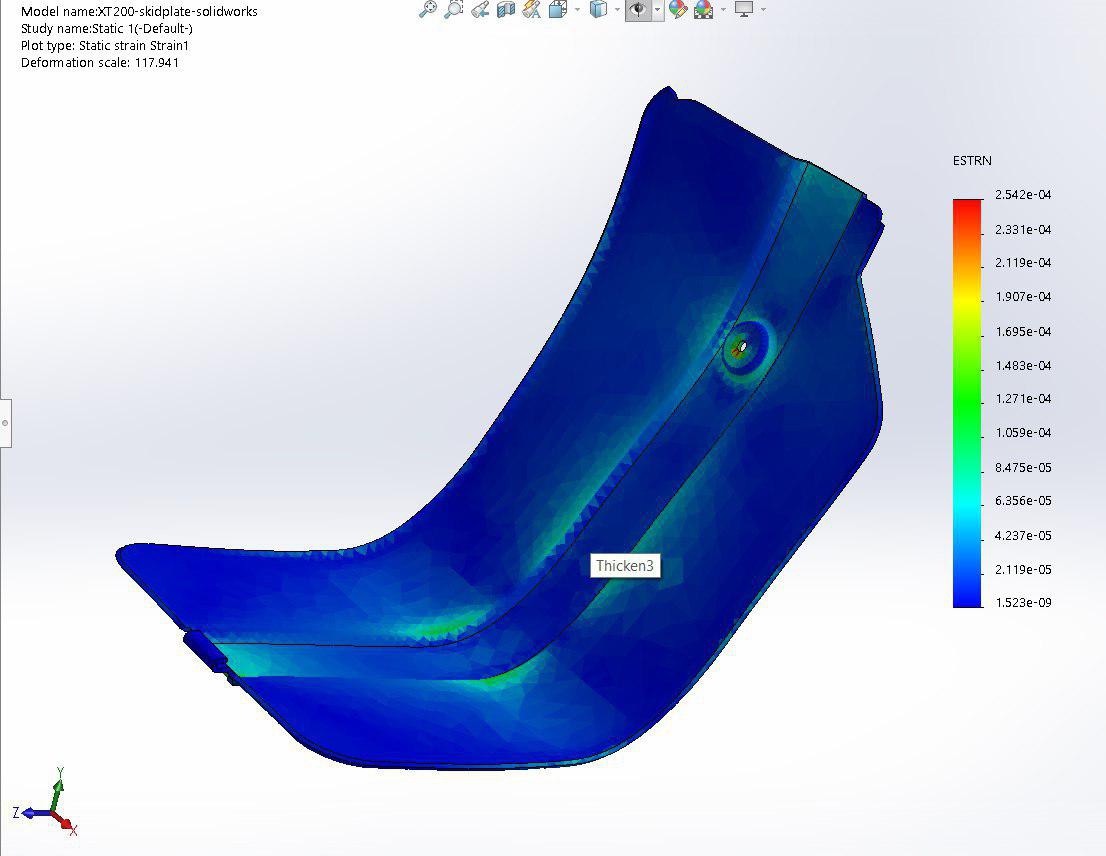Open the Dynamic Annotation Views tool
Screen dimensions: 1106x856
[532, 9]
